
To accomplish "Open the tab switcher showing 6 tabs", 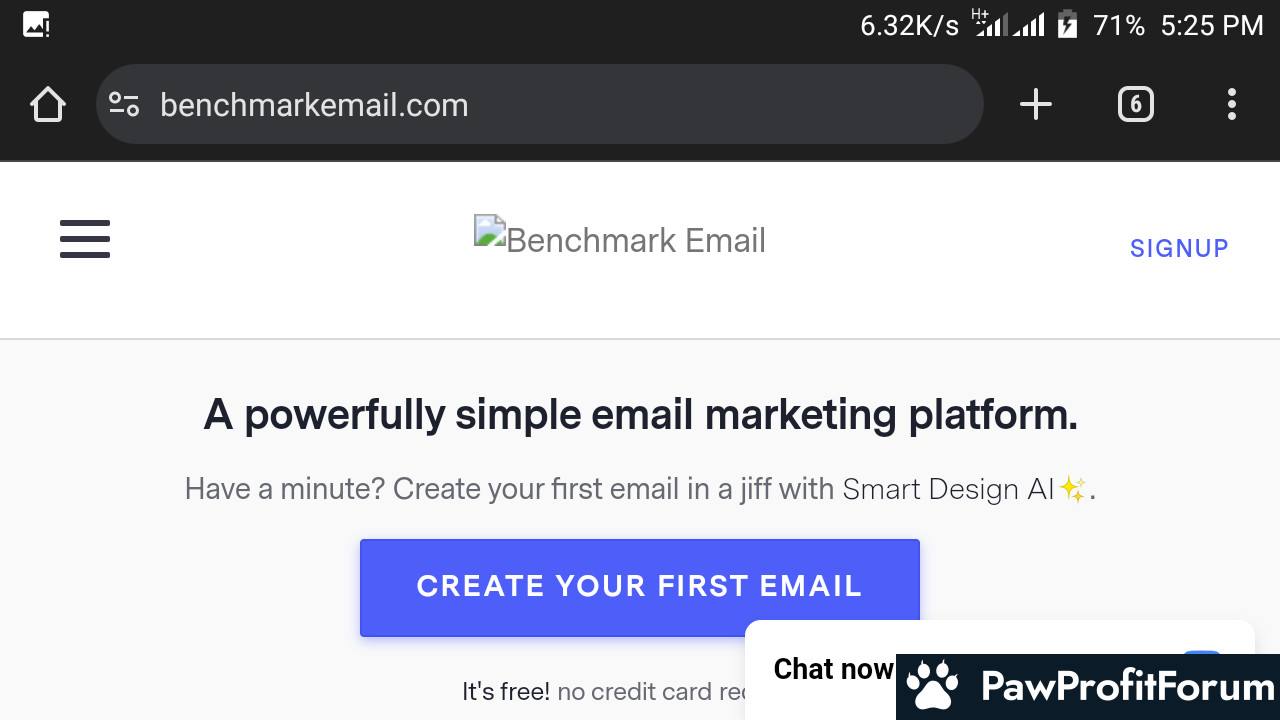I will tap(1135, 104).
